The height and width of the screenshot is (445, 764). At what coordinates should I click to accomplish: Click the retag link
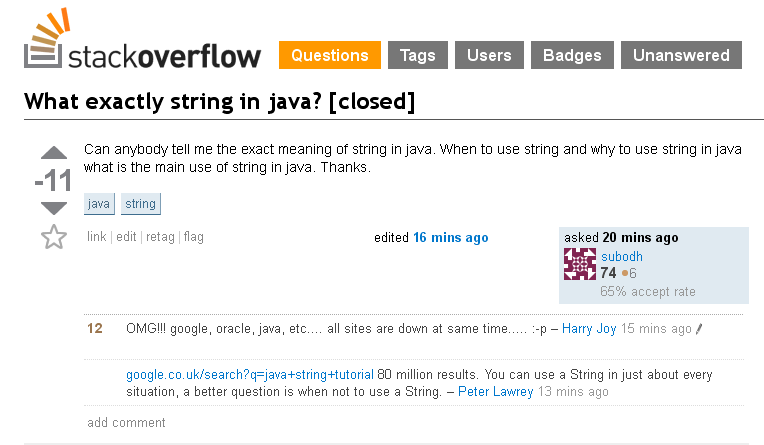(x=160, y=237)
